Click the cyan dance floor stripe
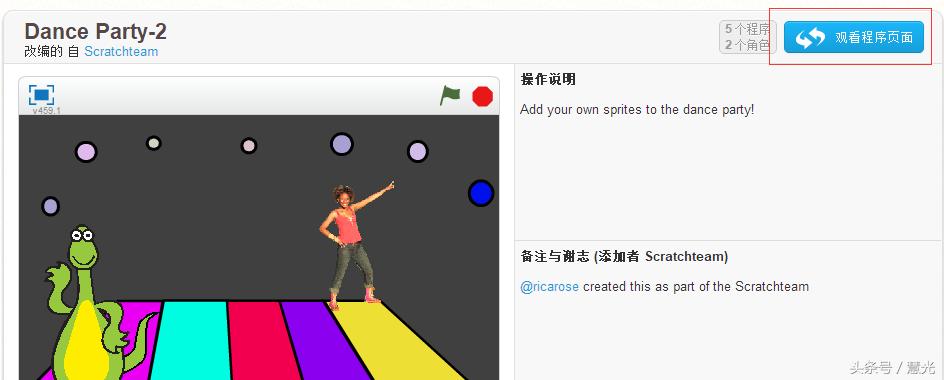The height and width of the screenshot is (380, 944). [190, 340]
